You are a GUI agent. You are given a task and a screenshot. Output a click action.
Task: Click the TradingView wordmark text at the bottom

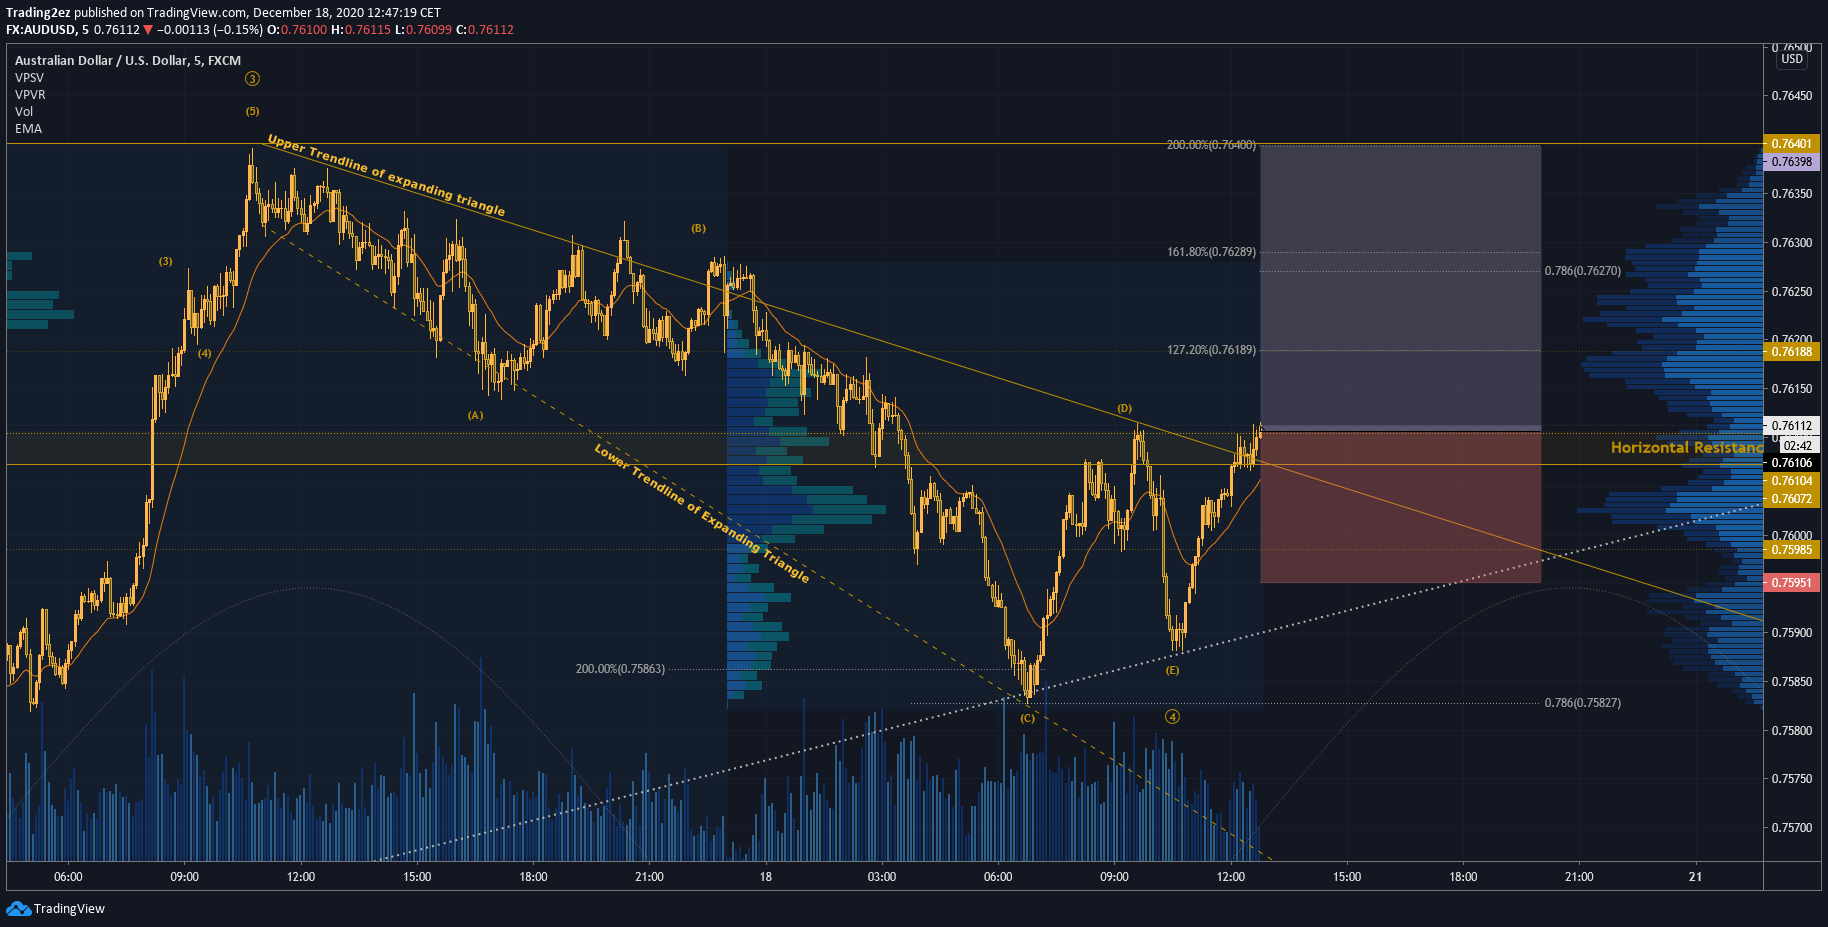69,909
